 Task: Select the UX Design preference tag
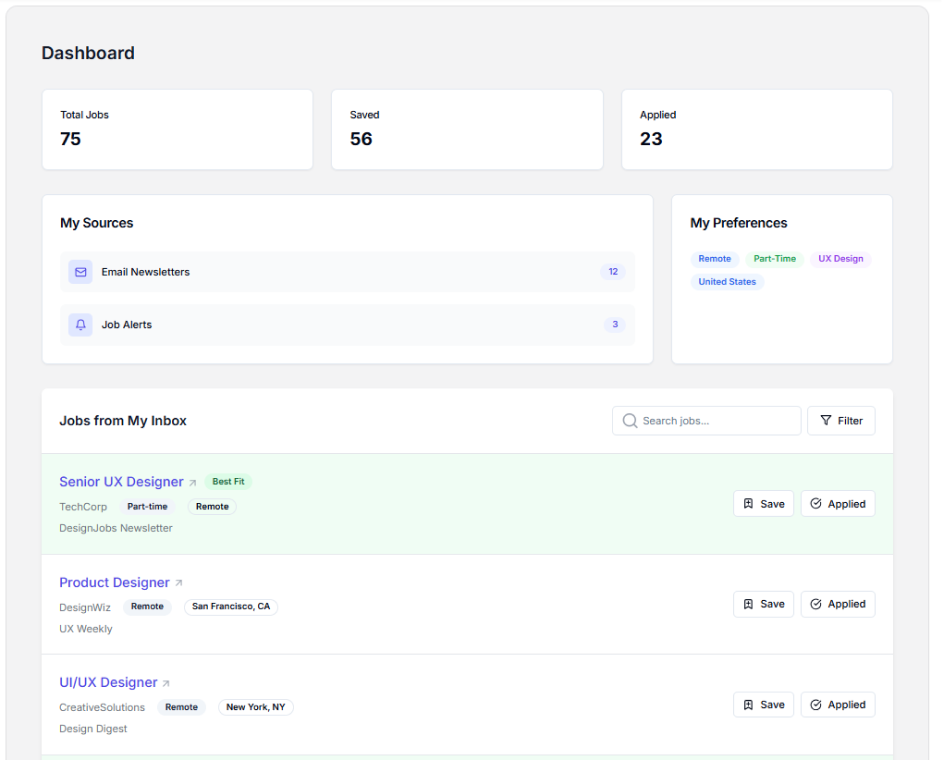(840, 259)
